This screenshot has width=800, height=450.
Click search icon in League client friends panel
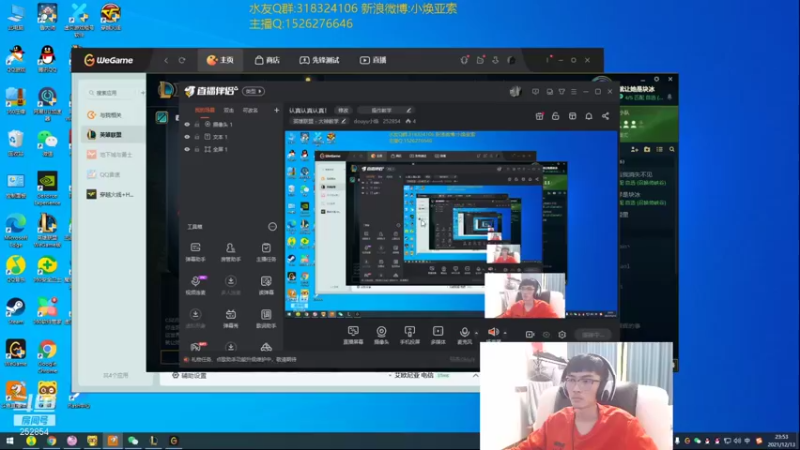click(x=672, y=149)
